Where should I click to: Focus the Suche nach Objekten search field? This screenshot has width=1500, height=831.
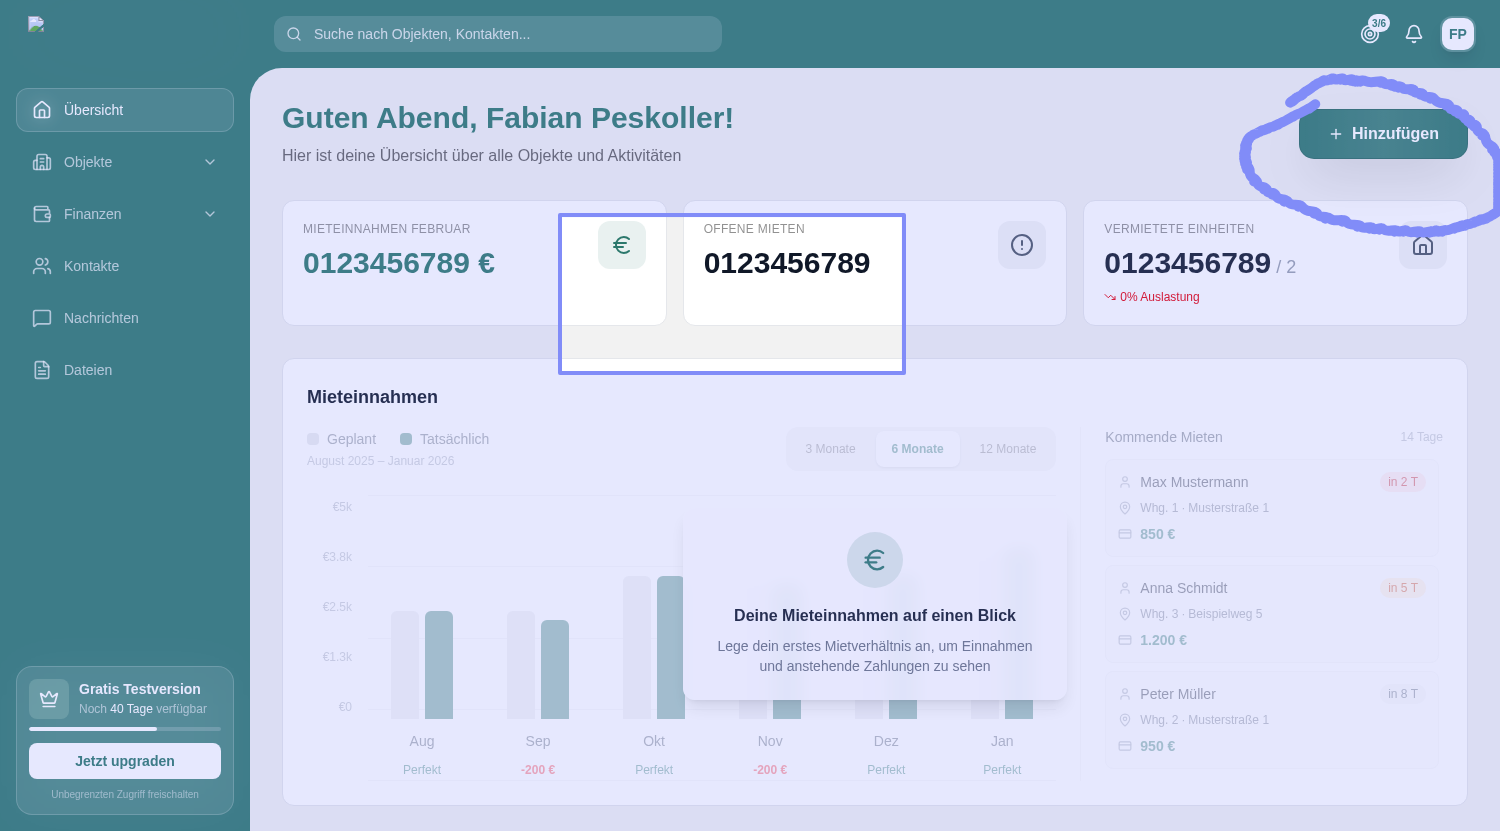point(510,34)
